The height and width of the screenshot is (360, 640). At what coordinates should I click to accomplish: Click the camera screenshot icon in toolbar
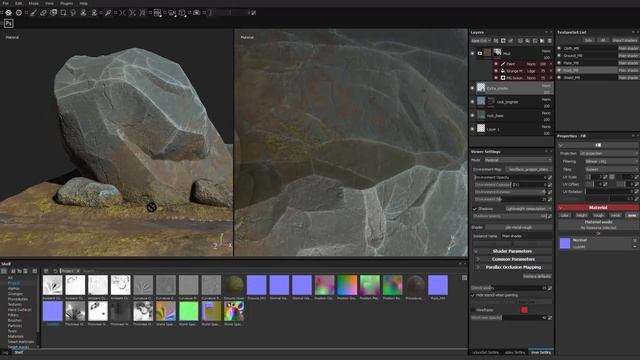point(196,13)
